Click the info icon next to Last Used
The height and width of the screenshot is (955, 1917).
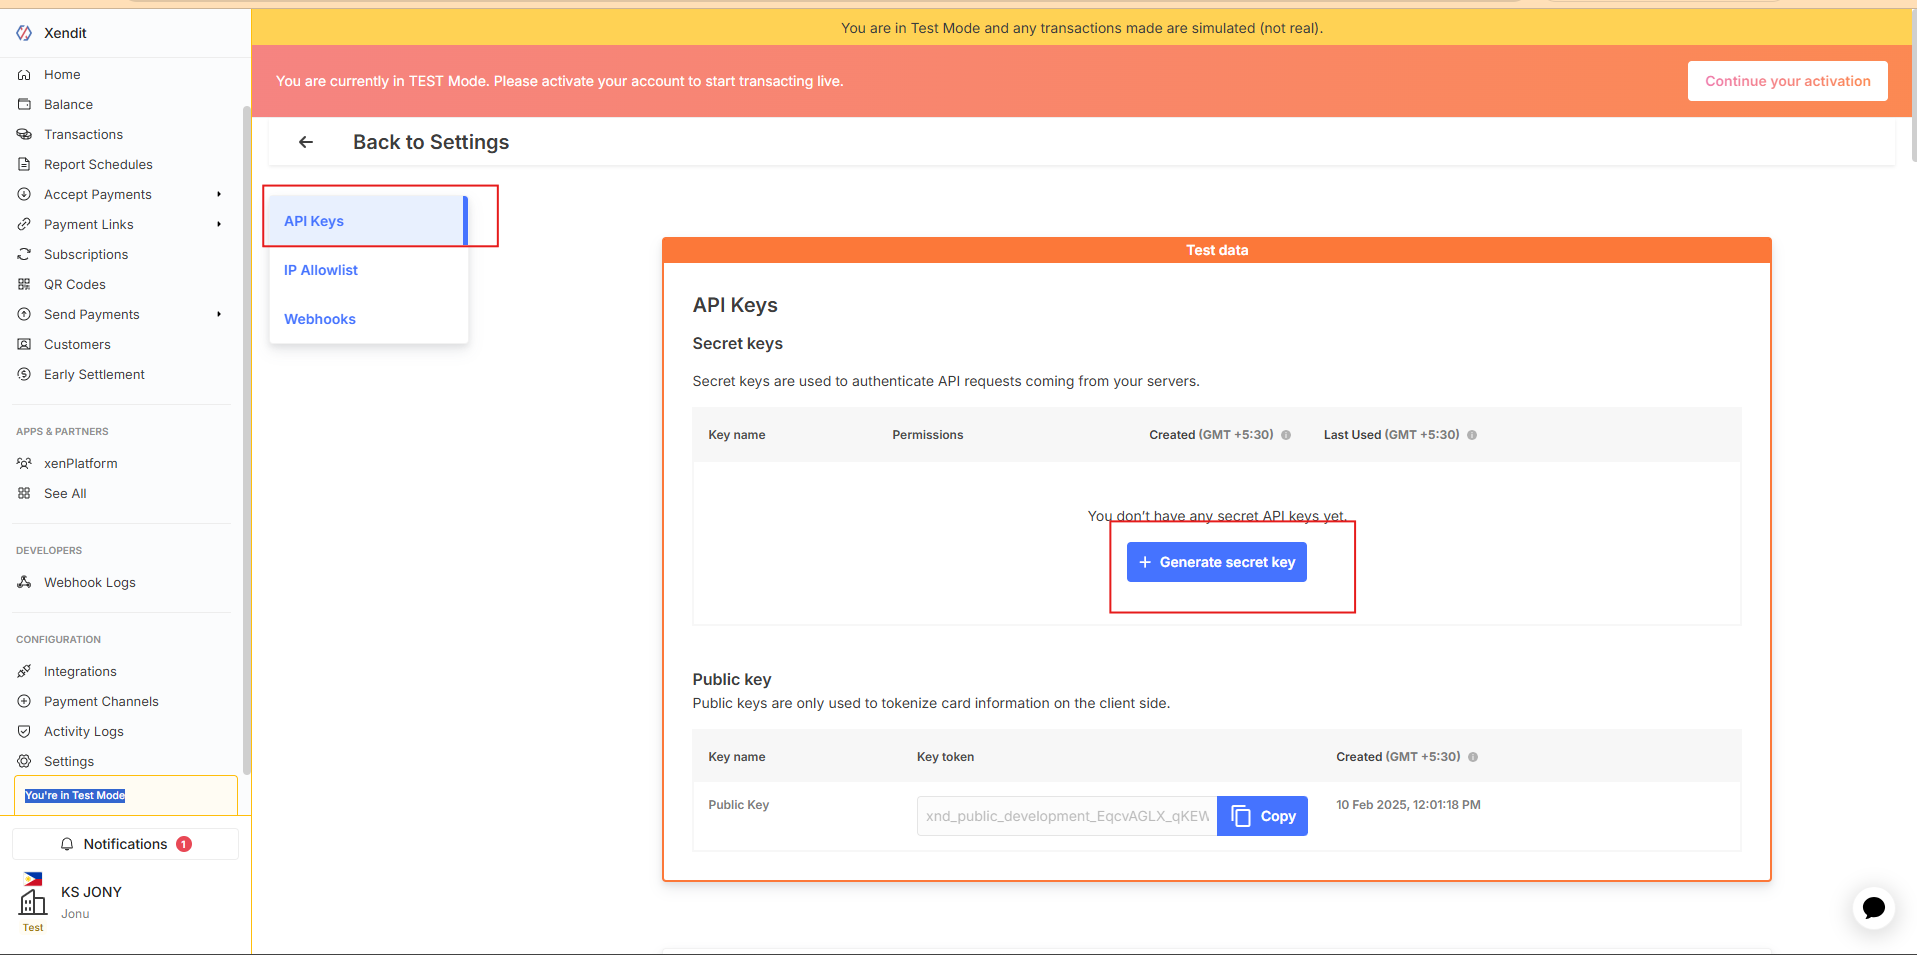point(1472,435)
